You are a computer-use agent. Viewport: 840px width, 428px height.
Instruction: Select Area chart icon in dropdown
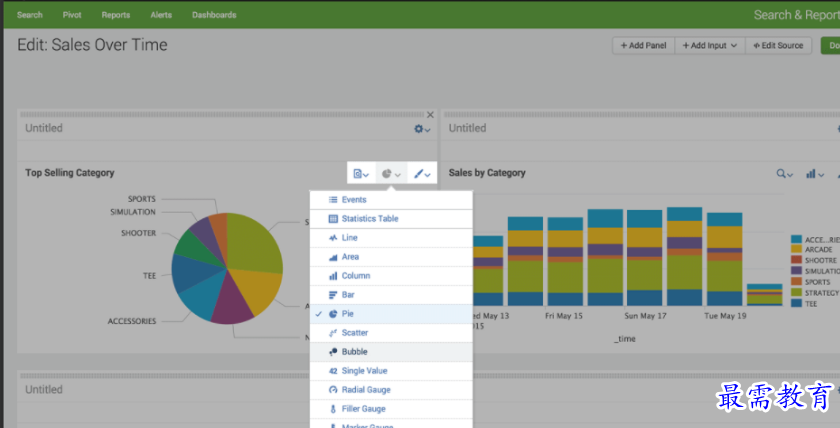[x=333, y=257]
